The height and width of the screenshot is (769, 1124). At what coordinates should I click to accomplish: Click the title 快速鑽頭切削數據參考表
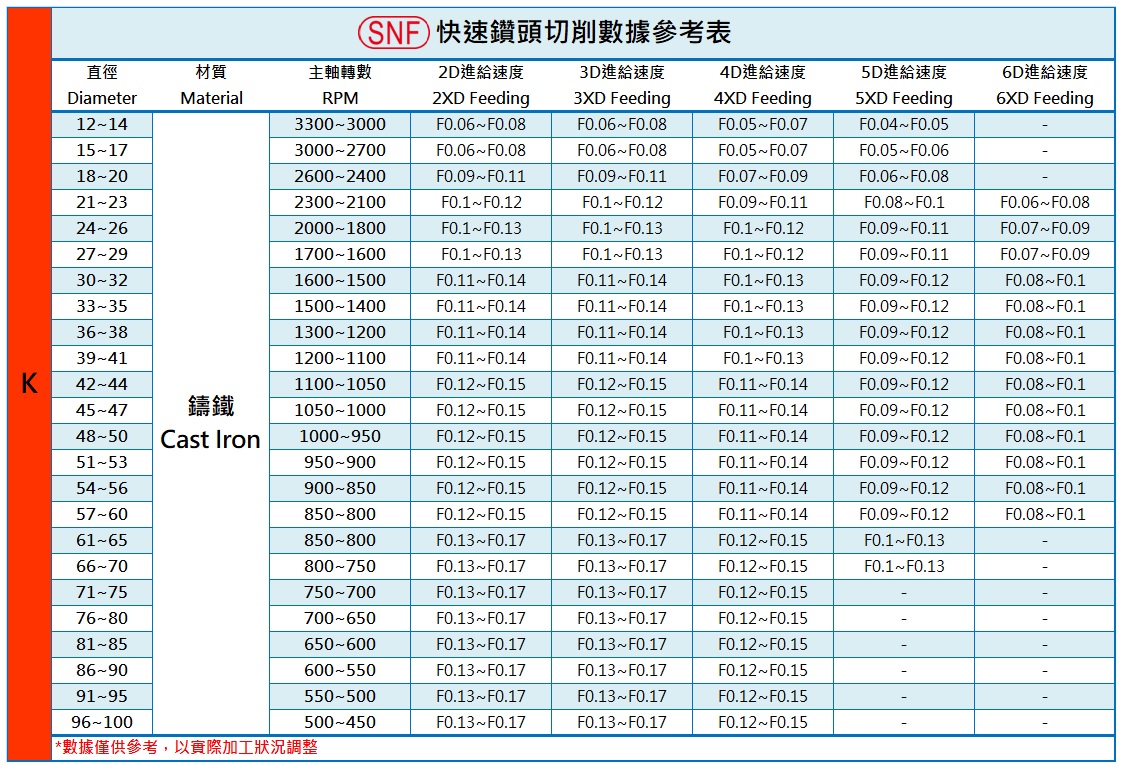tap(584, 32)
